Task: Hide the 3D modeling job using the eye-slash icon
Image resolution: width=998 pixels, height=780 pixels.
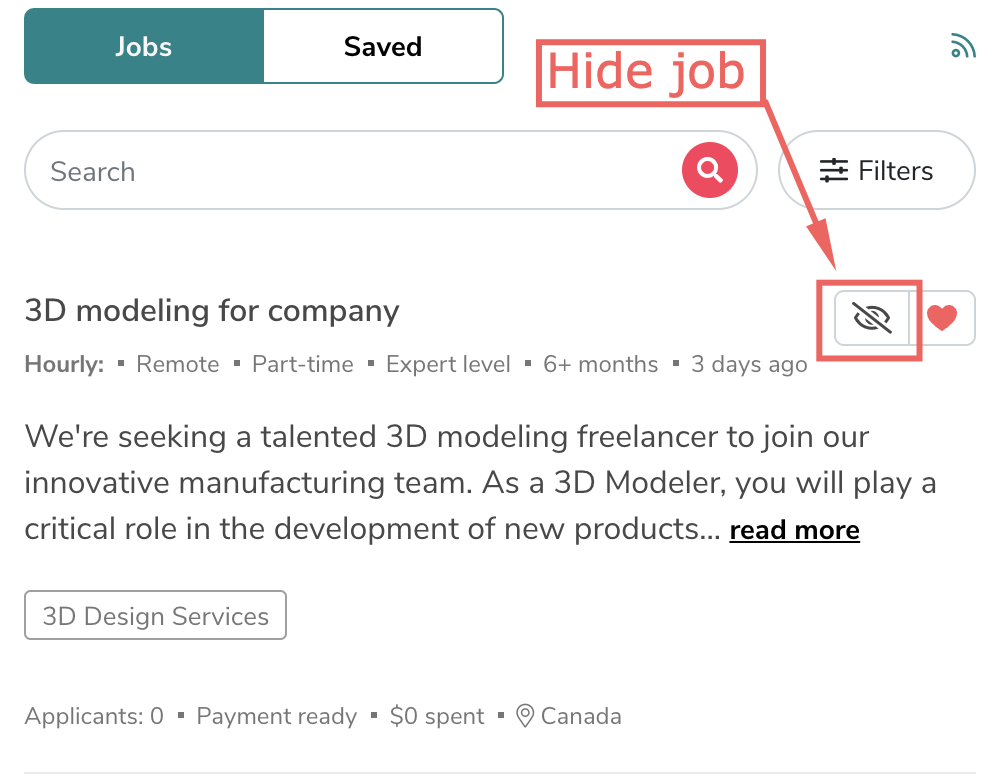Action: click(x=869, y=317)
